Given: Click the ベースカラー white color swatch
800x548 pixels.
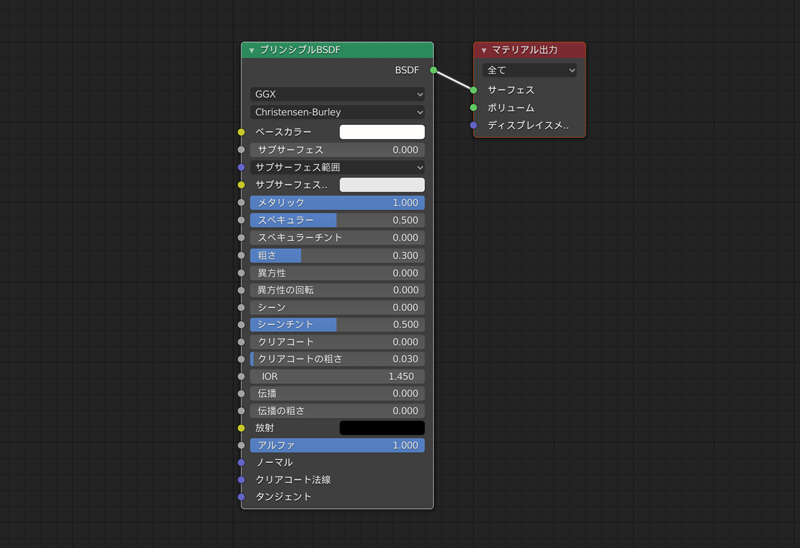Looking at the screenshot, I should 382,132.
